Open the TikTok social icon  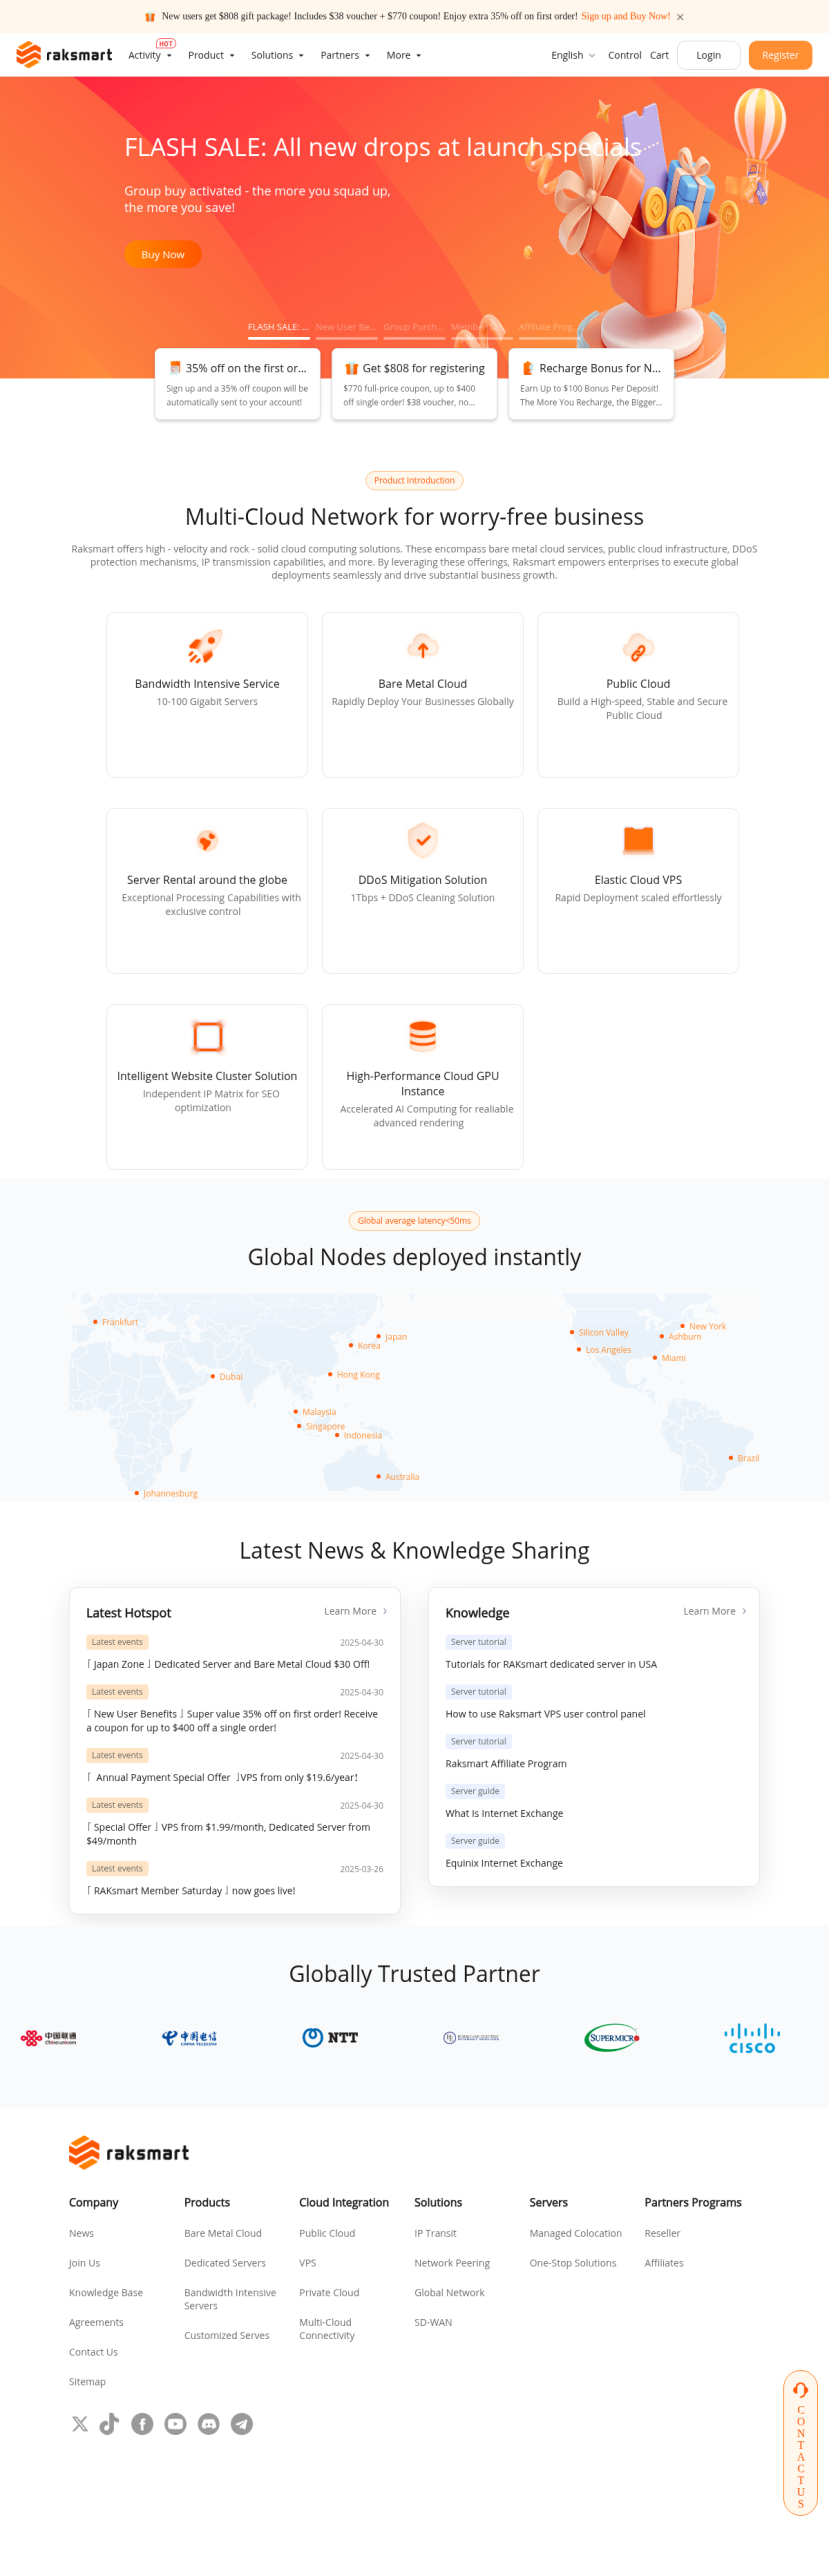tap(109, 2424)
